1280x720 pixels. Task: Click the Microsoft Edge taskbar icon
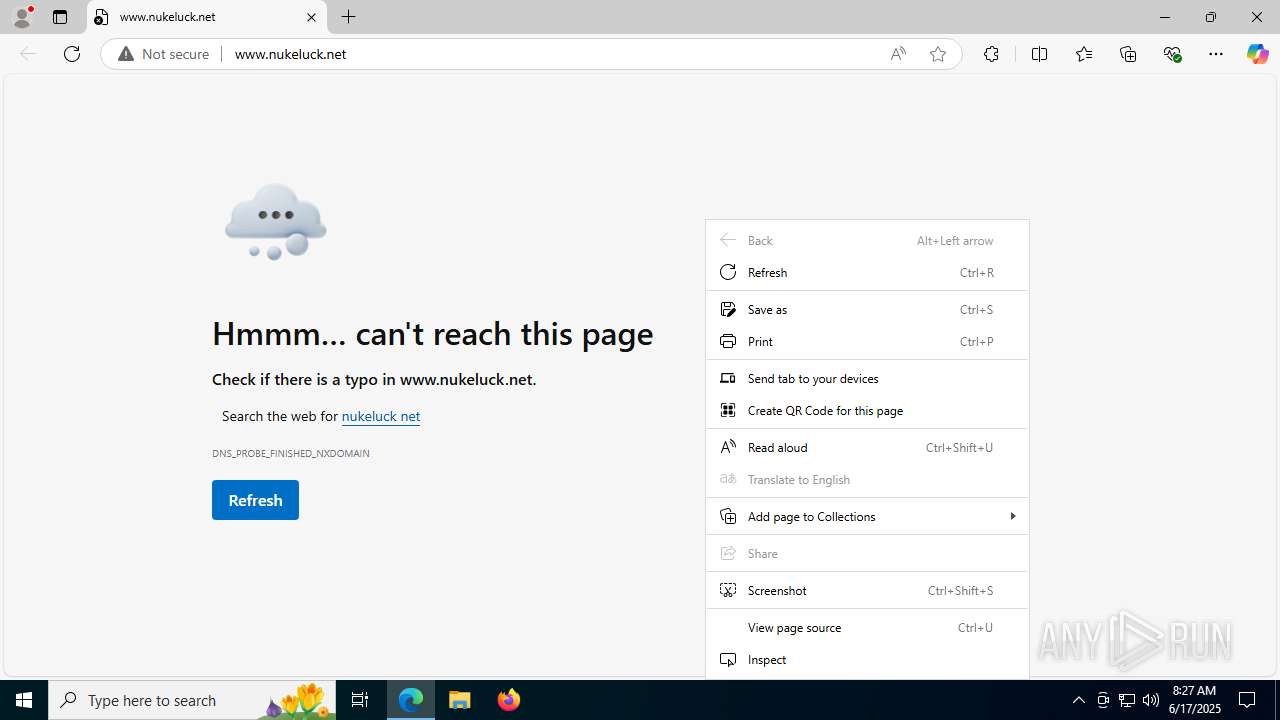point(411,700)
